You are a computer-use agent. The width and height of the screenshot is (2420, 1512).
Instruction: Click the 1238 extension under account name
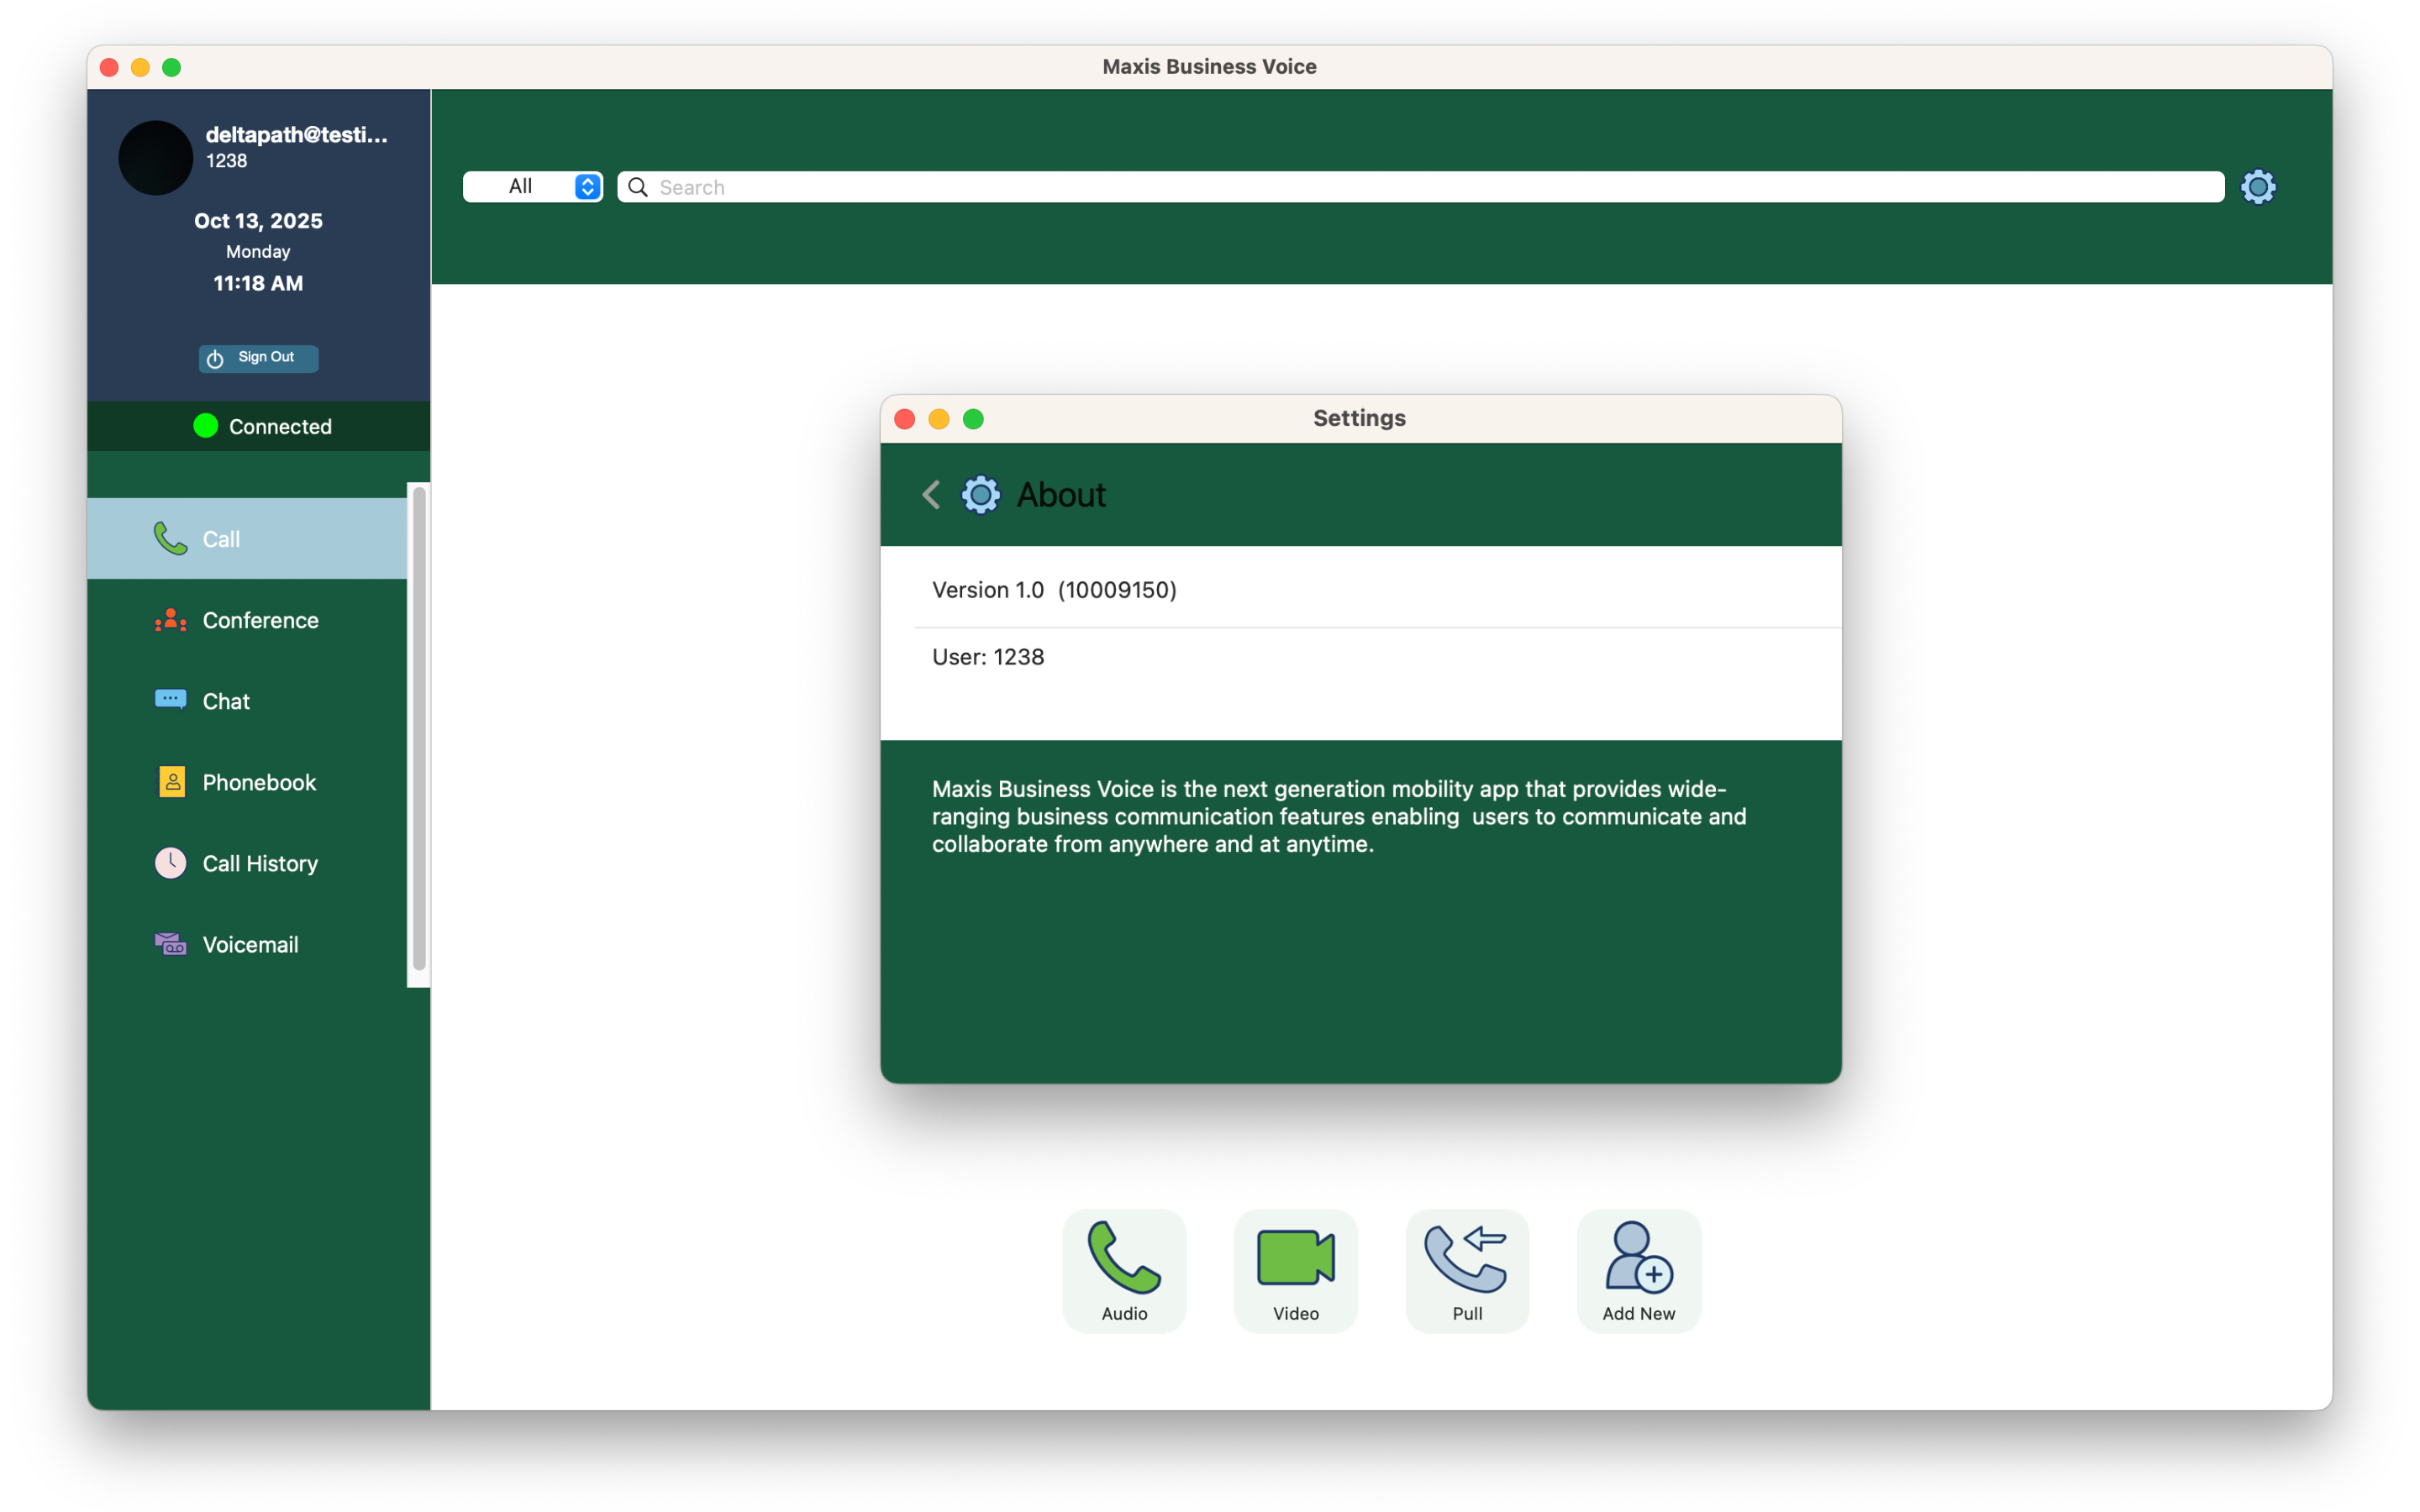pos(226,161)
